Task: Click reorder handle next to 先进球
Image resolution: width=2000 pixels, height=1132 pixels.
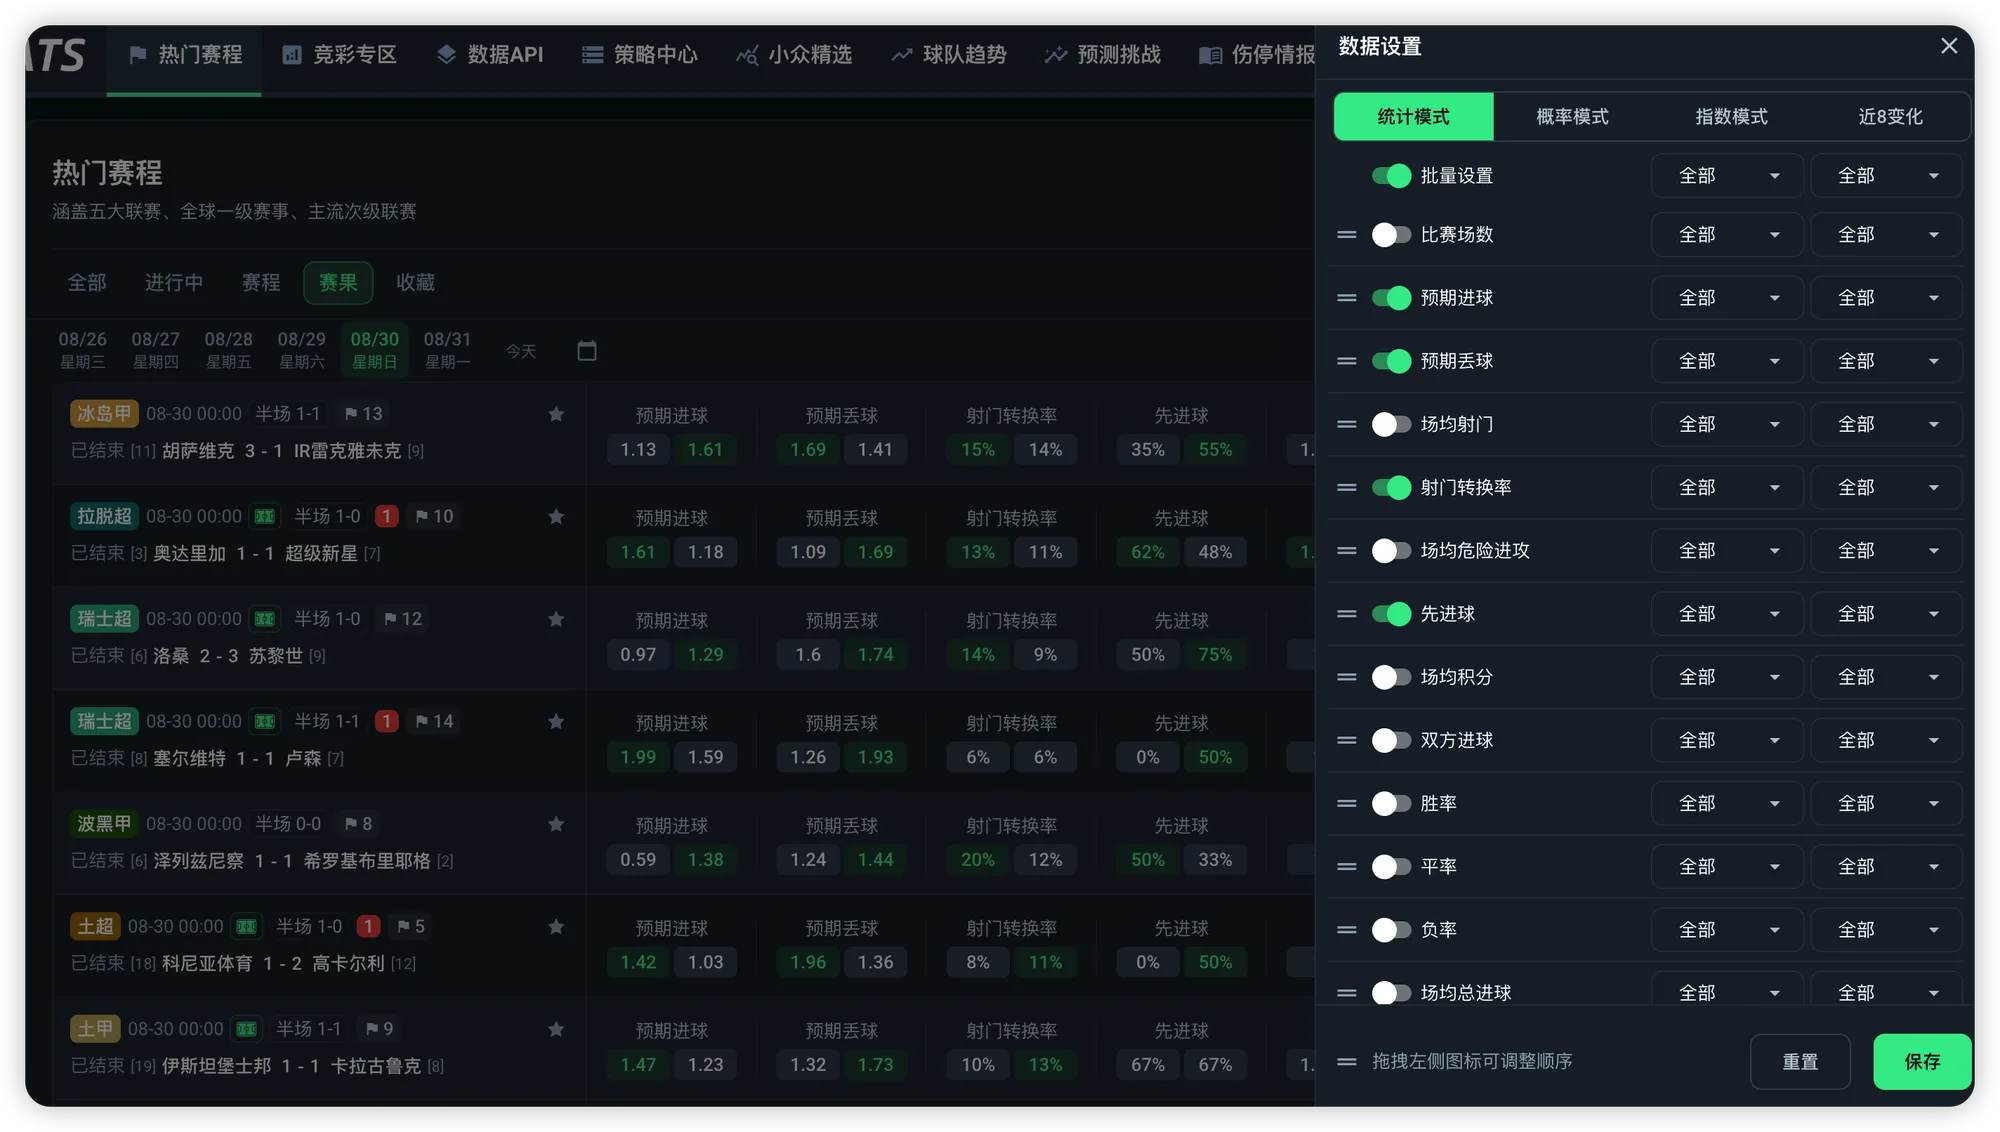Action: (x=1347, y=614)
